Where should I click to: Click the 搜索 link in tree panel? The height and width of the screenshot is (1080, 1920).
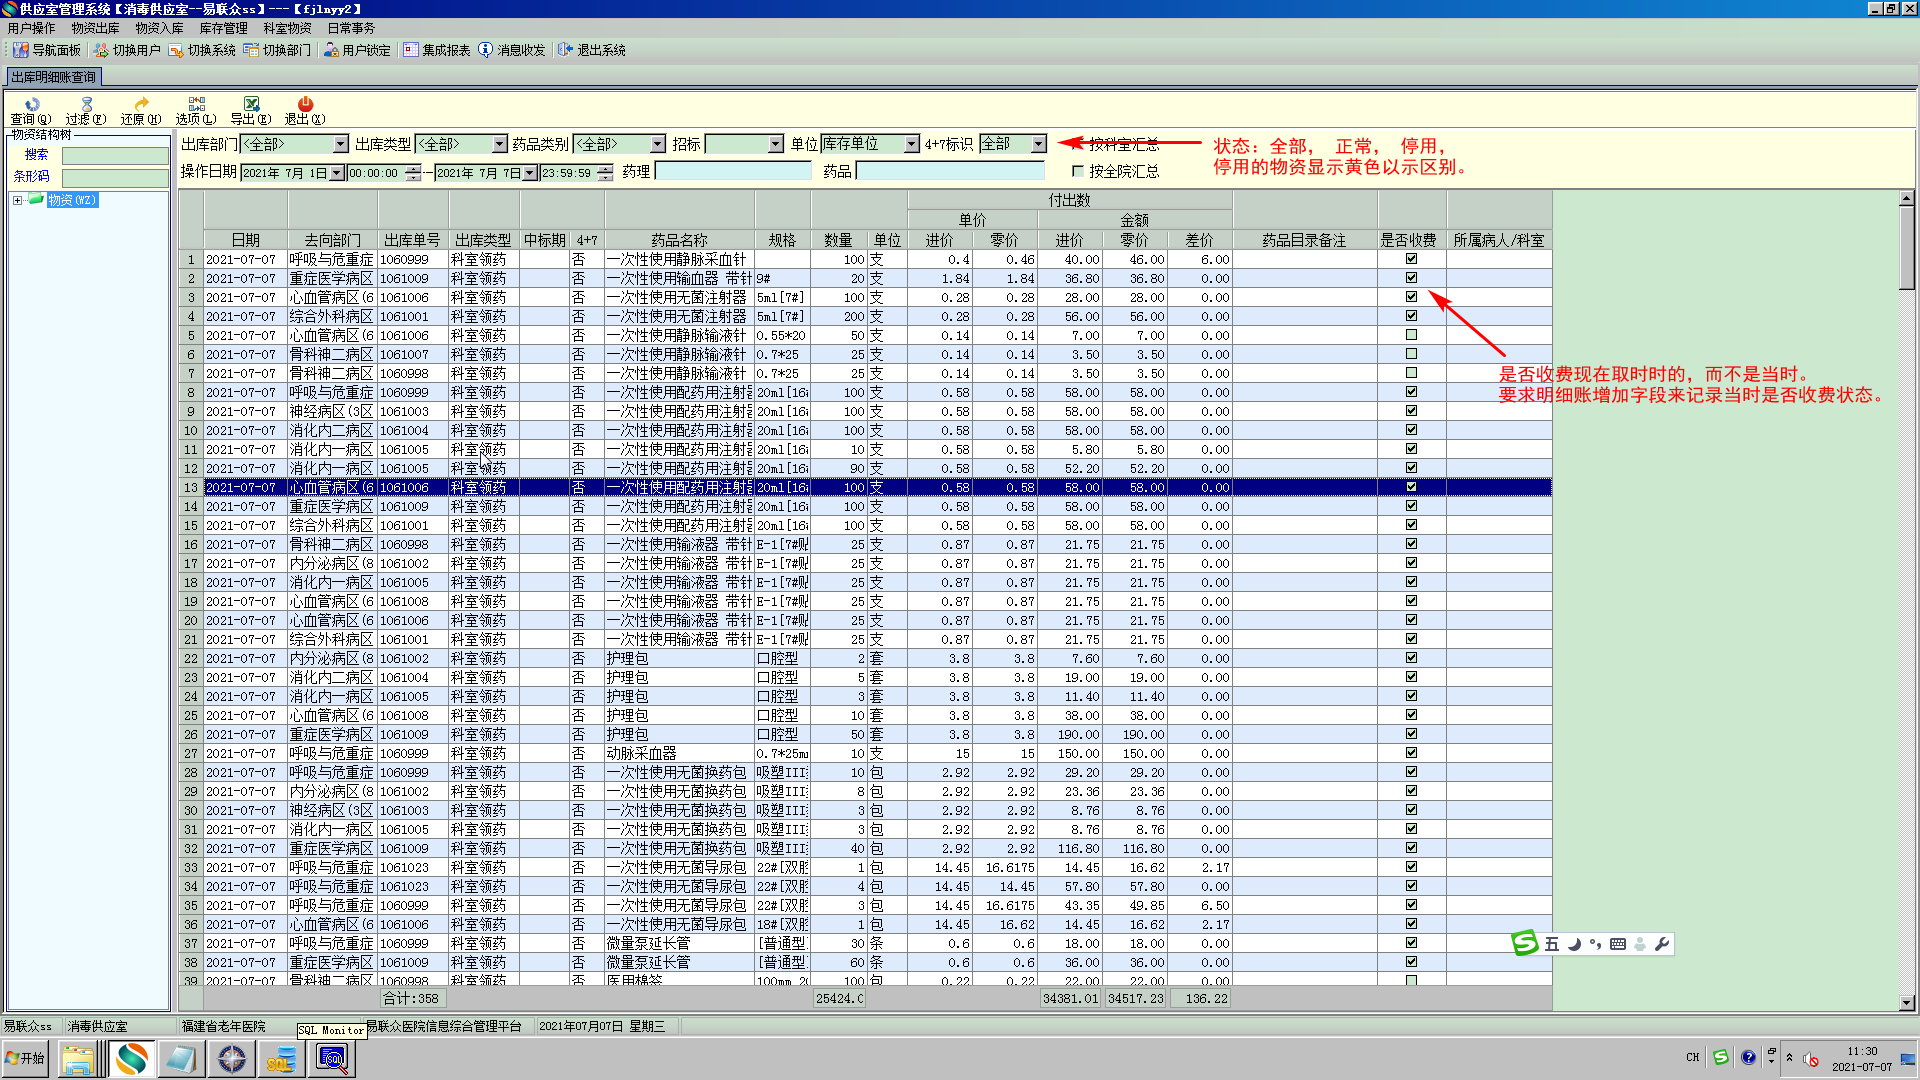pos(36,155)
